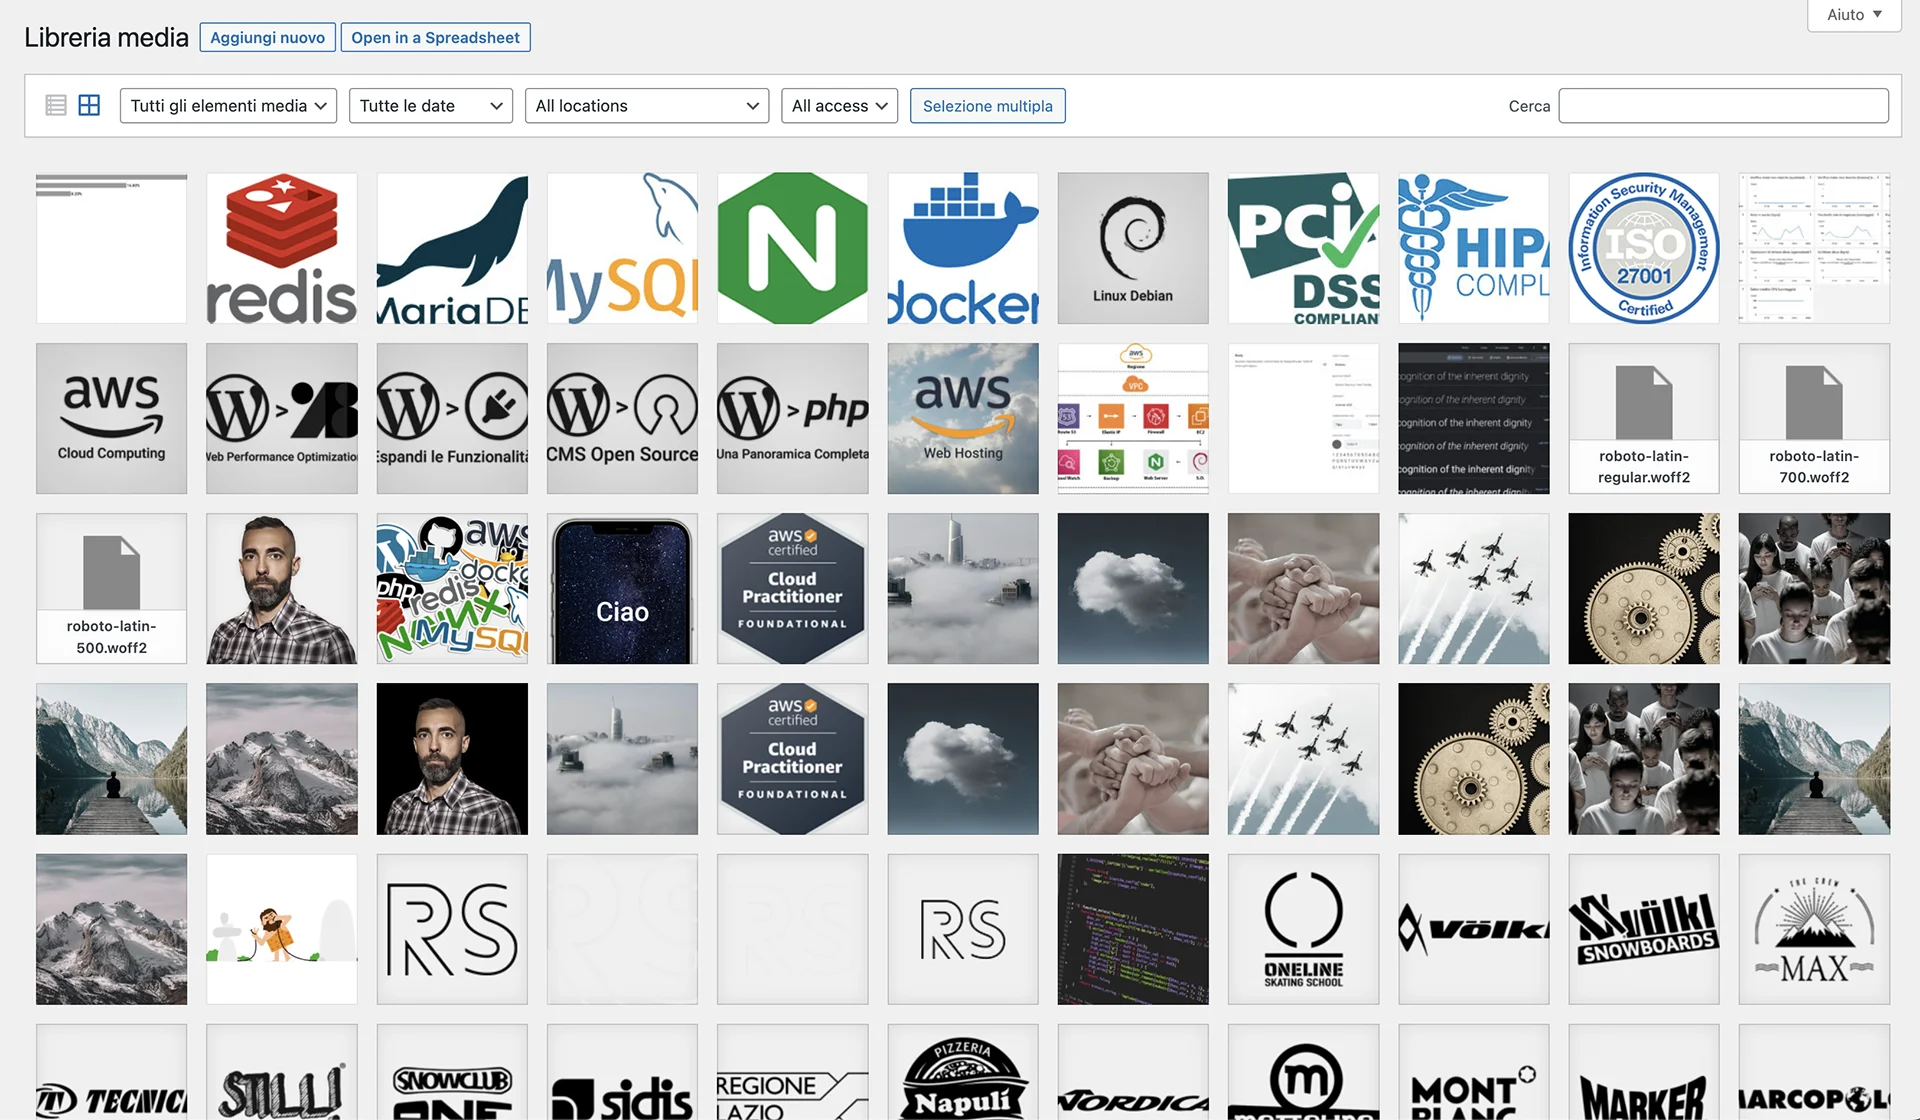
Task: Open the phone mockup 'Ciao' image
Action: (x=622, y=588)
